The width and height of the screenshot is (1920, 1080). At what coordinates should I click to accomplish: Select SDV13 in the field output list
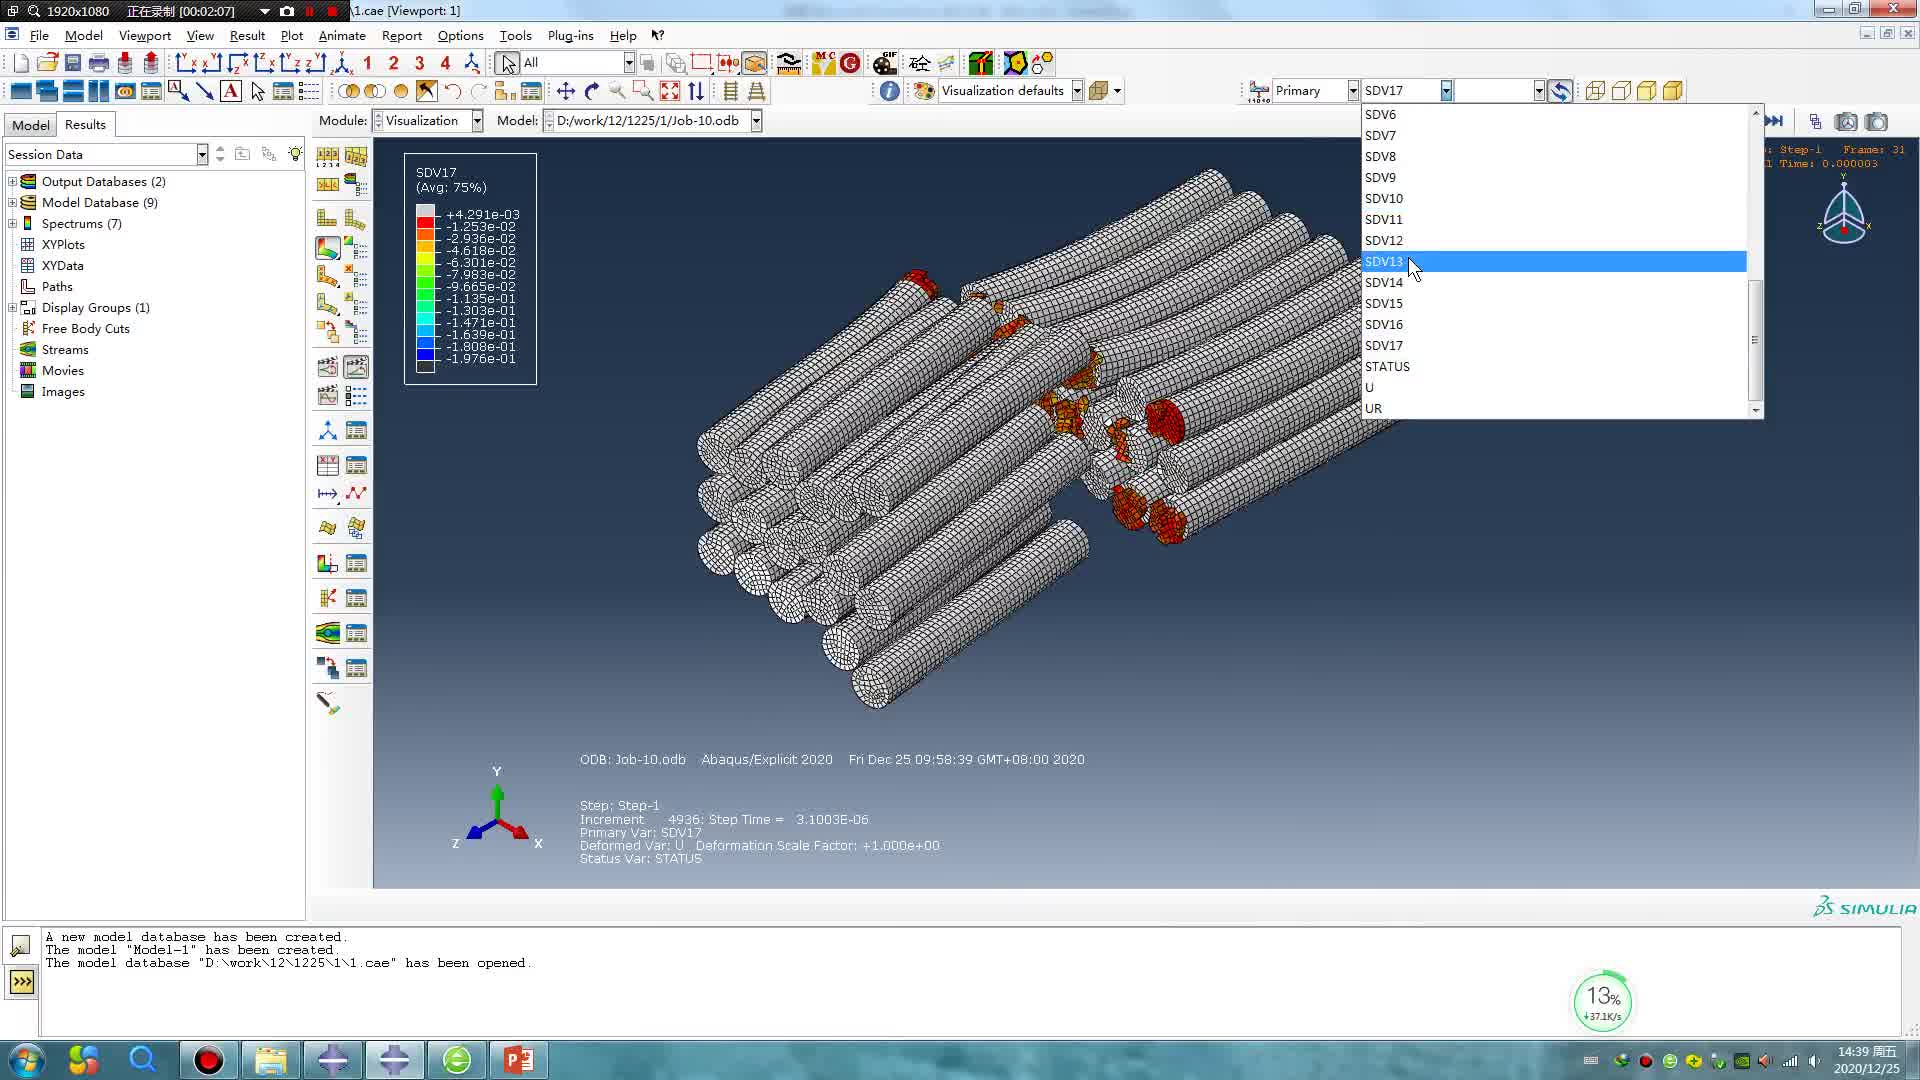pos(1554,261)
